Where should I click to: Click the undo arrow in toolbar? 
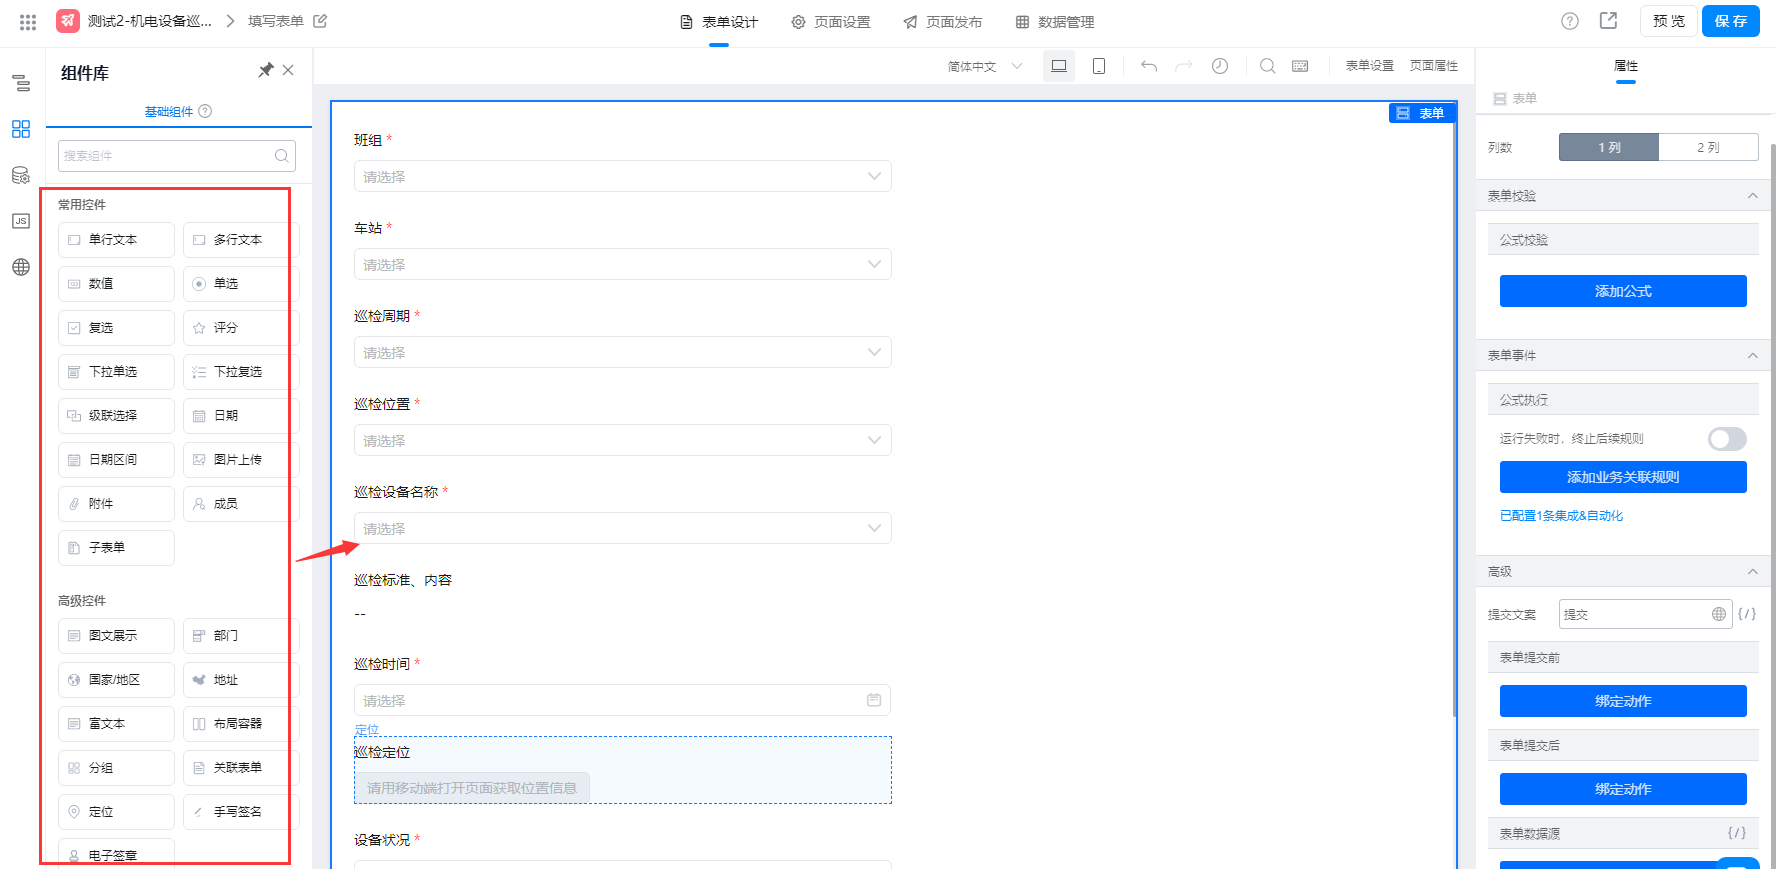coord(1149,66)
